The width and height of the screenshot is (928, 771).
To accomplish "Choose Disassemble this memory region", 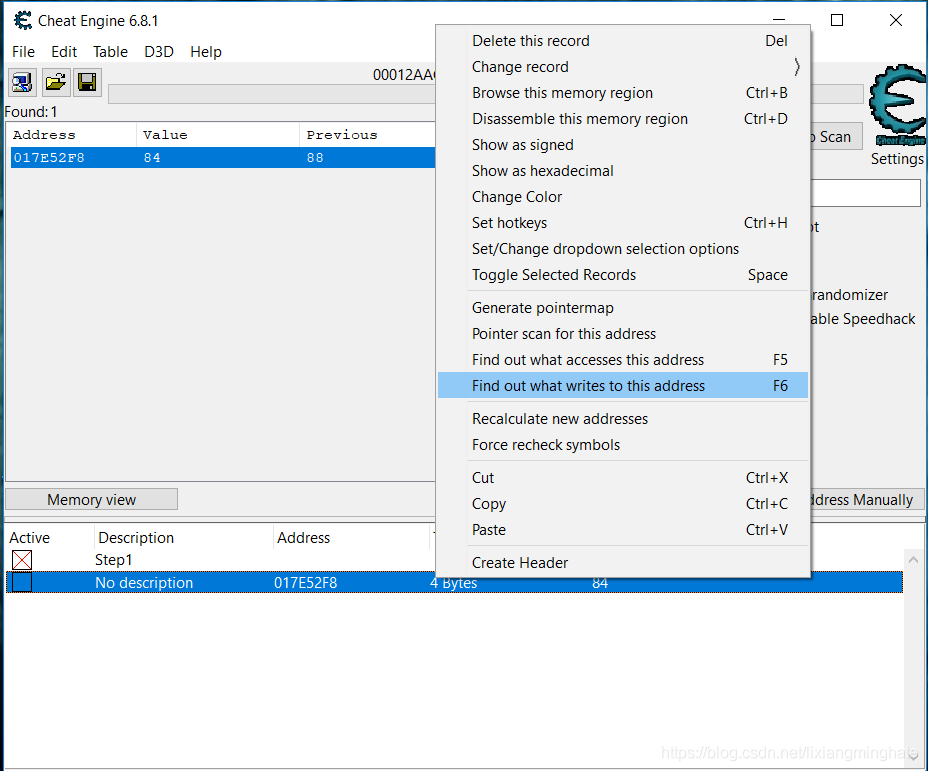I will pos(623,119).
